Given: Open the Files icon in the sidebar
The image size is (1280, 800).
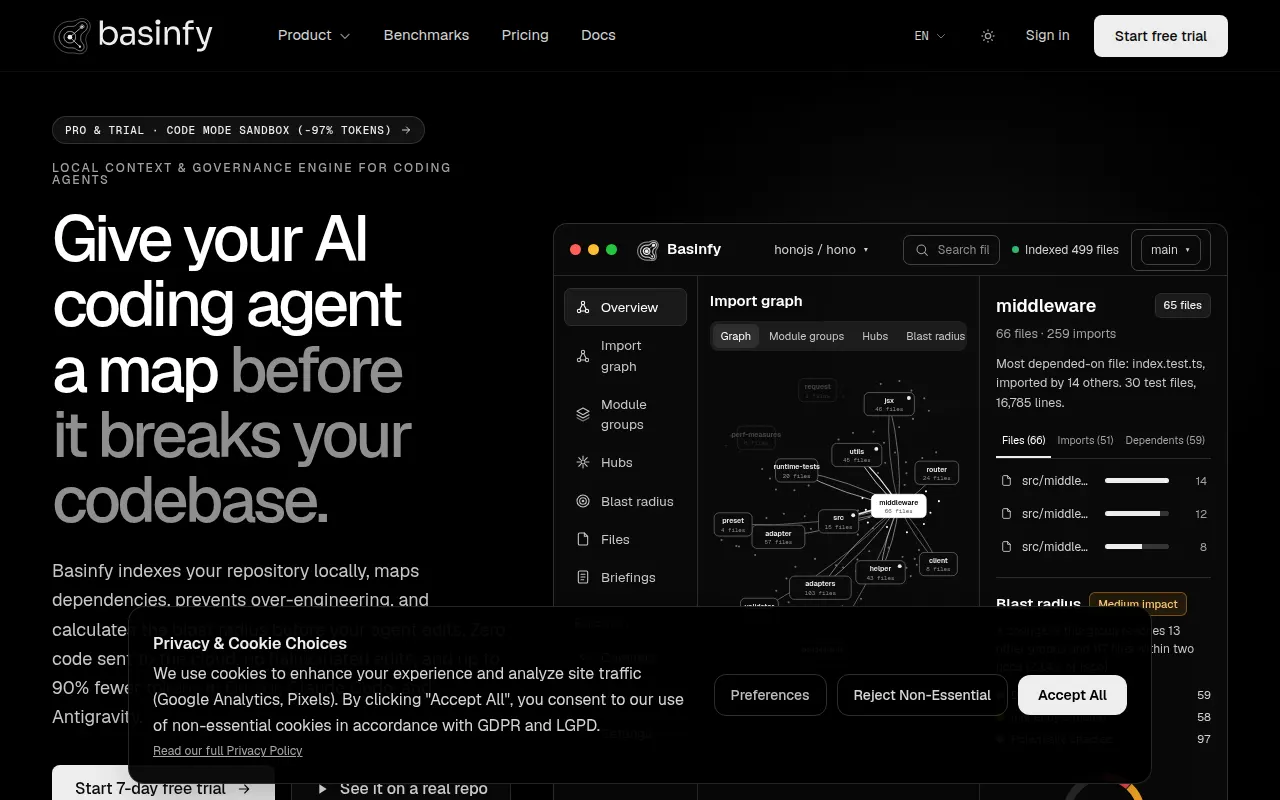Looking at the screenshot, I should 583,539.
